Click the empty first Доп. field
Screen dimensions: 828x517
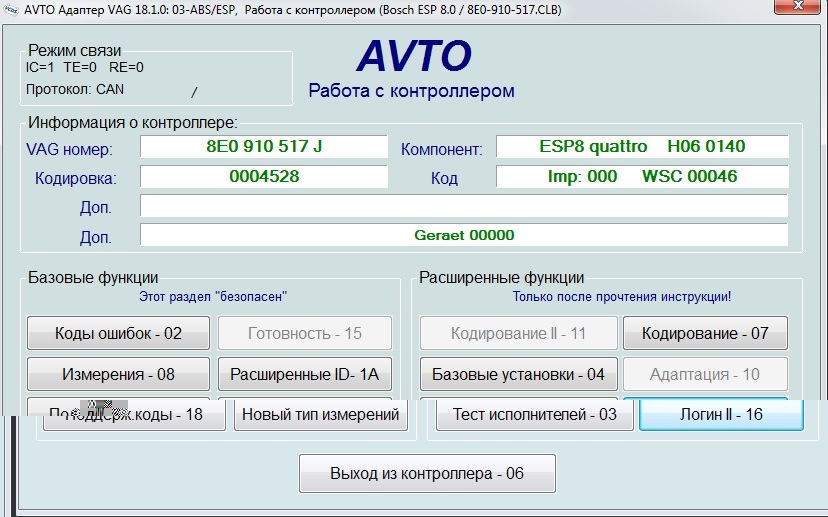coord(463,206)
